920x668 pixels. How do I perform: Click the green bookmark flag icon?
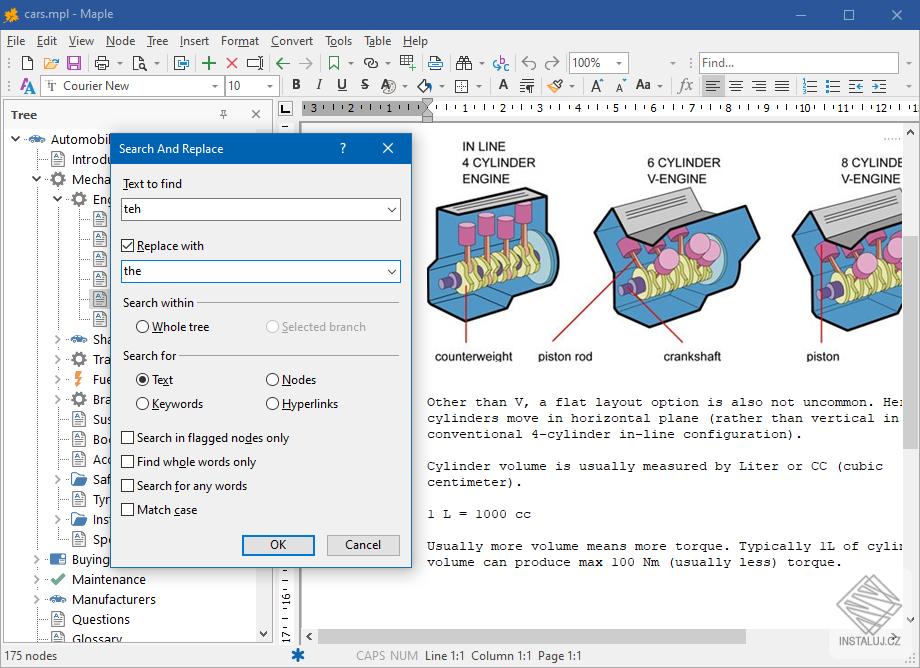[334, 63]
